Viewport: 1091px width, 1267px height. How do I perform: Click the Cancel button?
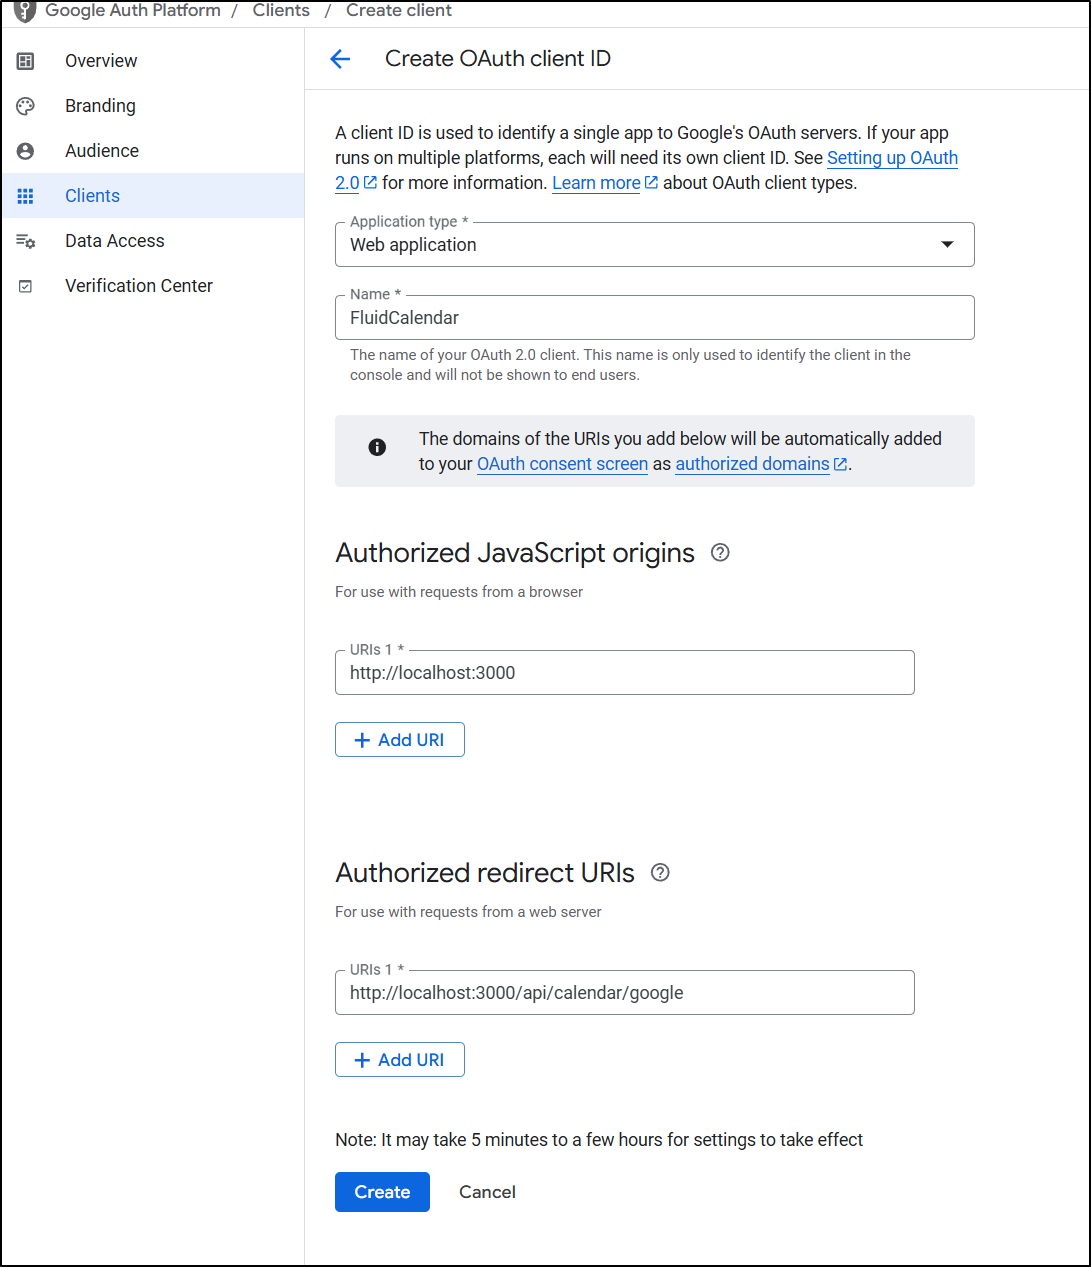pos(487,1192)
